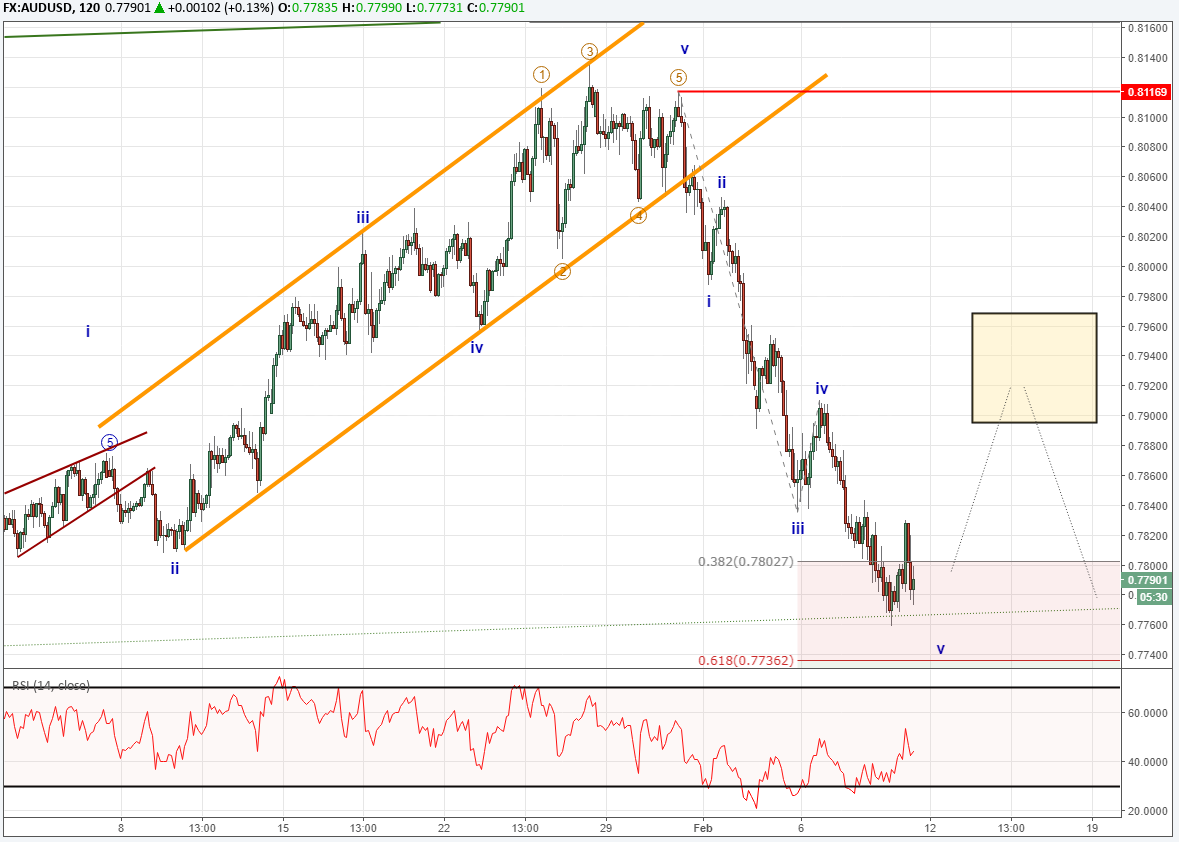
Task: Click the Feb label on time axis
Action: coord(703,828)
